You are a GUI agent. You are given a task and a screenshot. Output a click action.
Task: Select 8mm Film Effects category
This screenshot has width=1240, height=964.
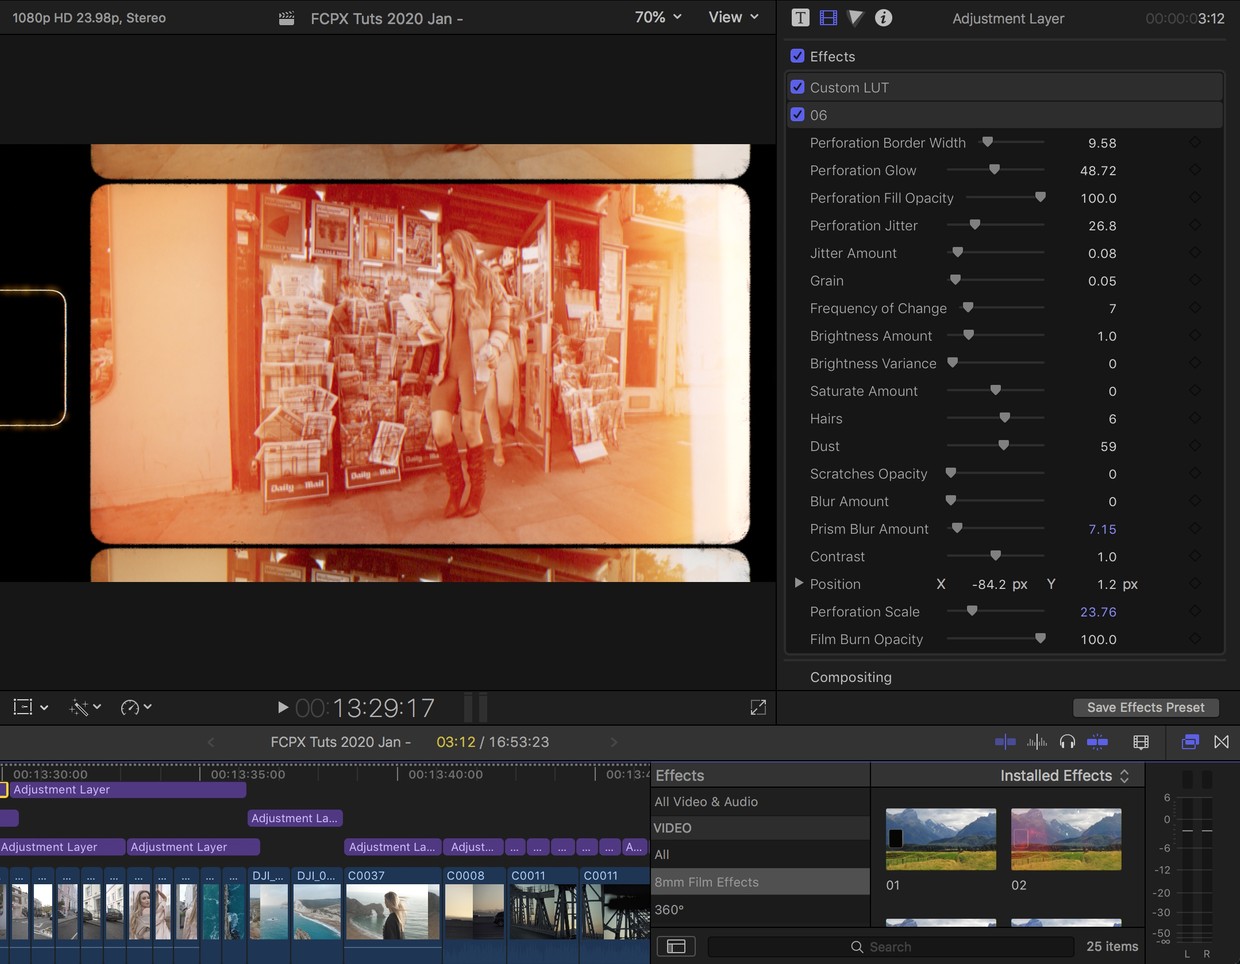(706, 882)
